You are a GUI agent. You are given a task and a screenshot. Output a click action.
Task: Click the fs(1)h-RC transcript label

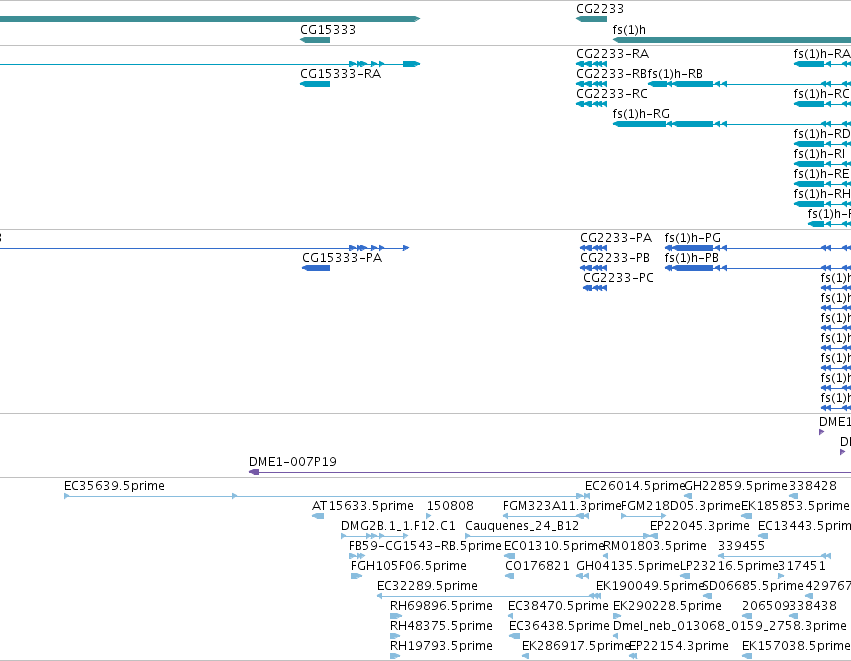point(821,94)
